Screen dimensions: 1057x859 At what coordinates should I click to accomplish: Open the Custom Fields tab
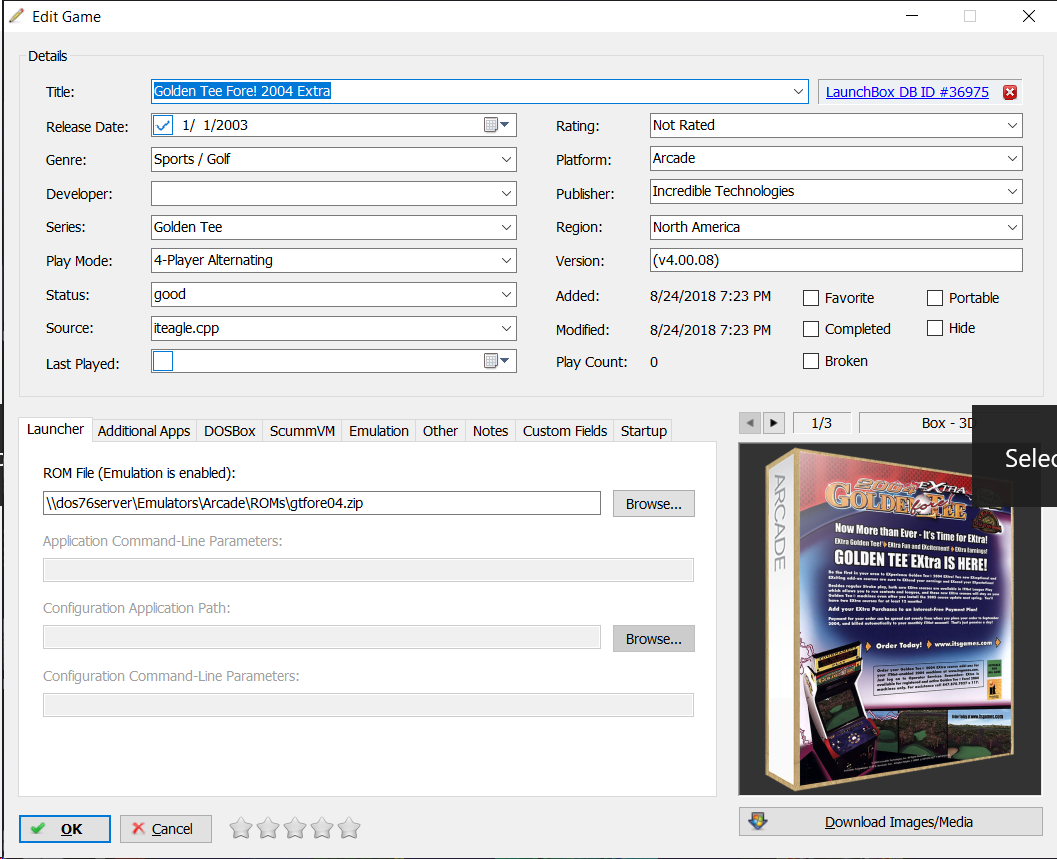tap(565, 431)
